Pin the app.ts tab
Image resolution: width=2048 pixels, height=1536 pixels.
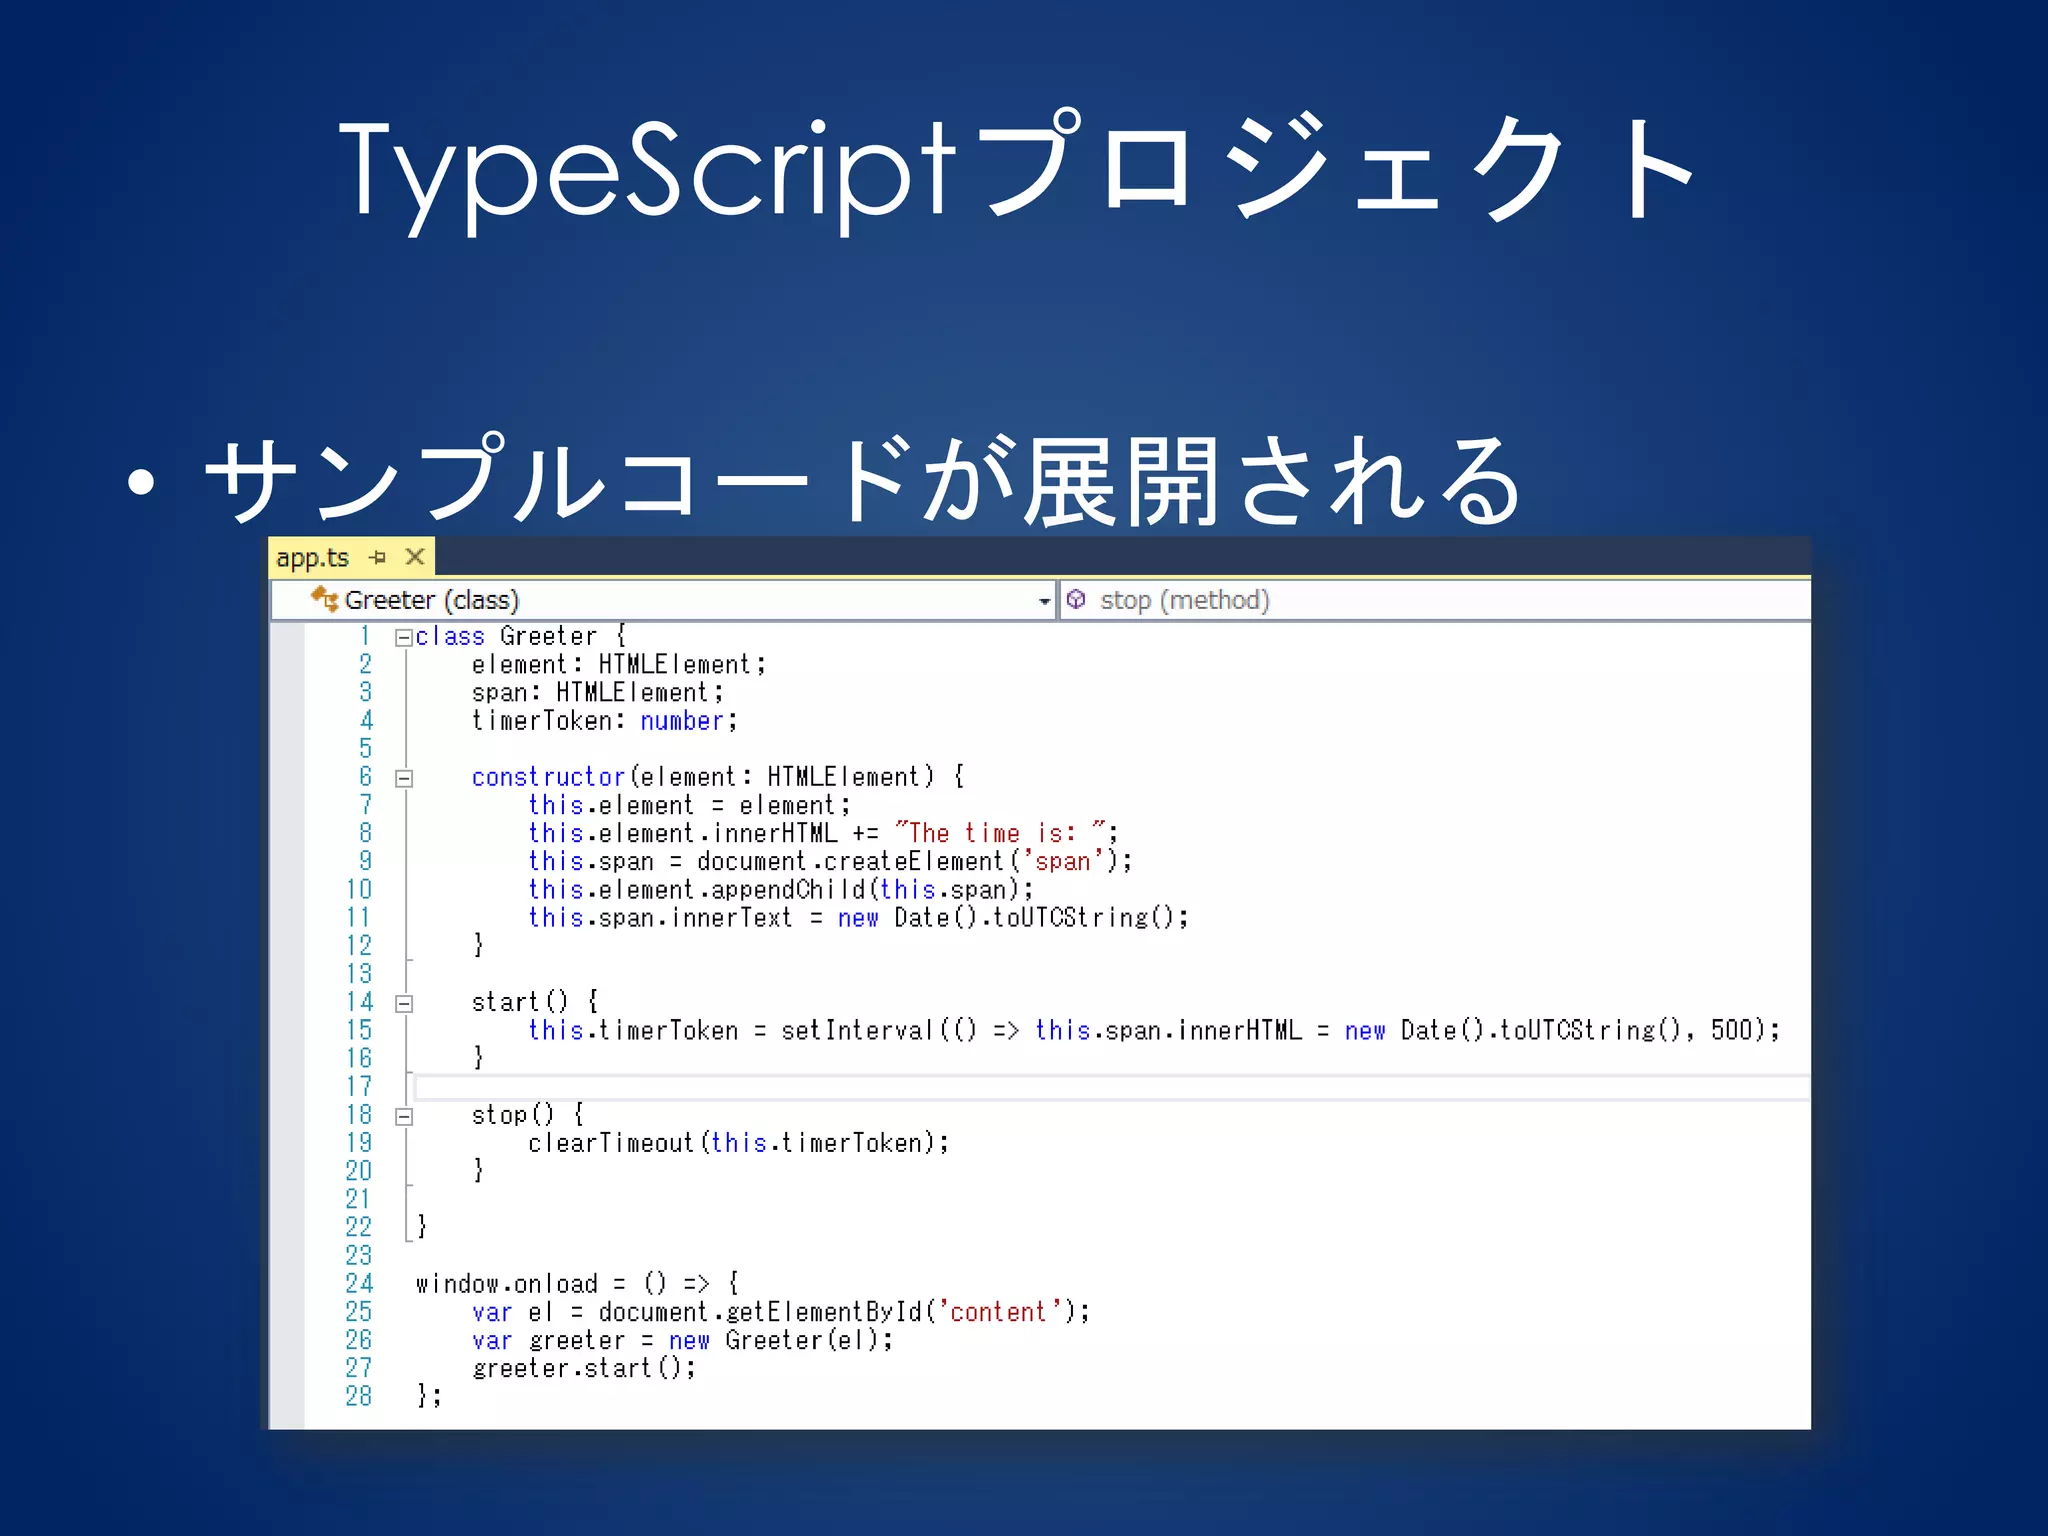(x=377, y=557)
